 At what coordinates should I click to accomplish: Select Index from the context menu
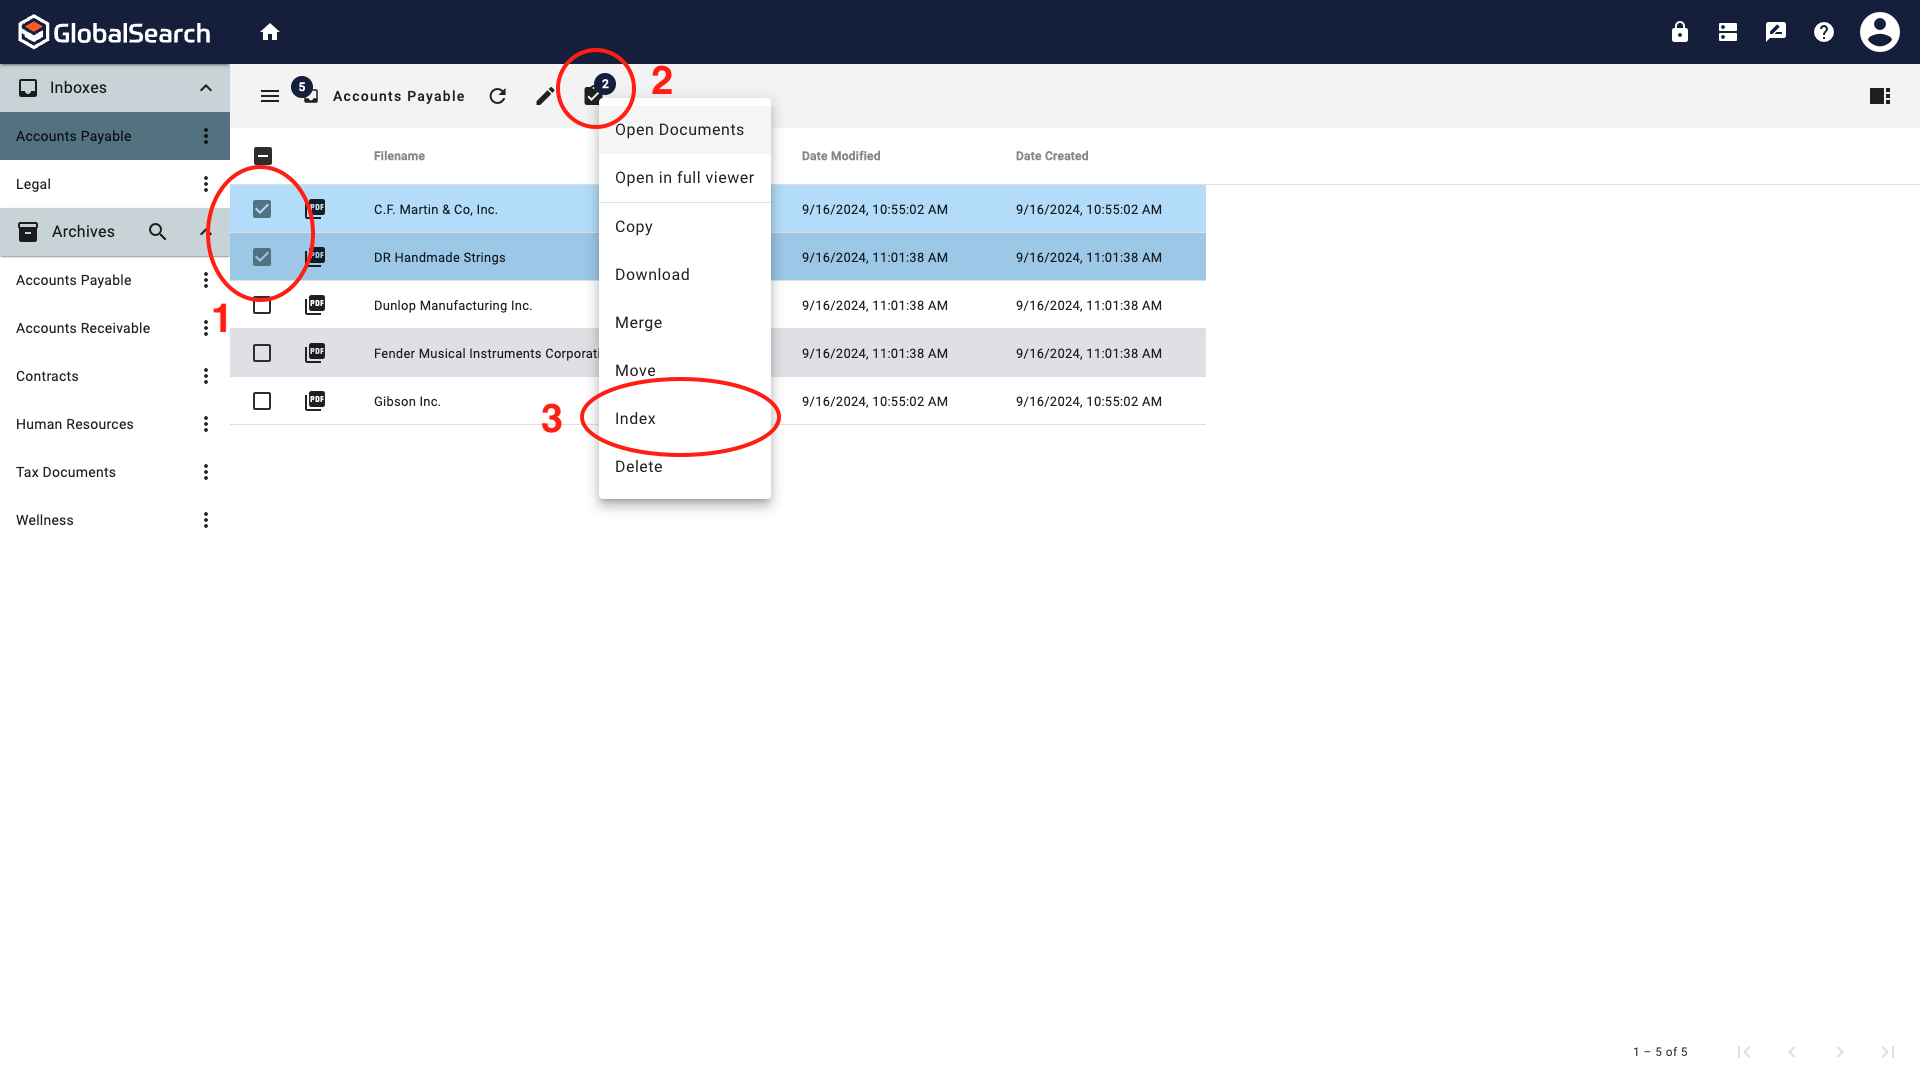(636, 419)
